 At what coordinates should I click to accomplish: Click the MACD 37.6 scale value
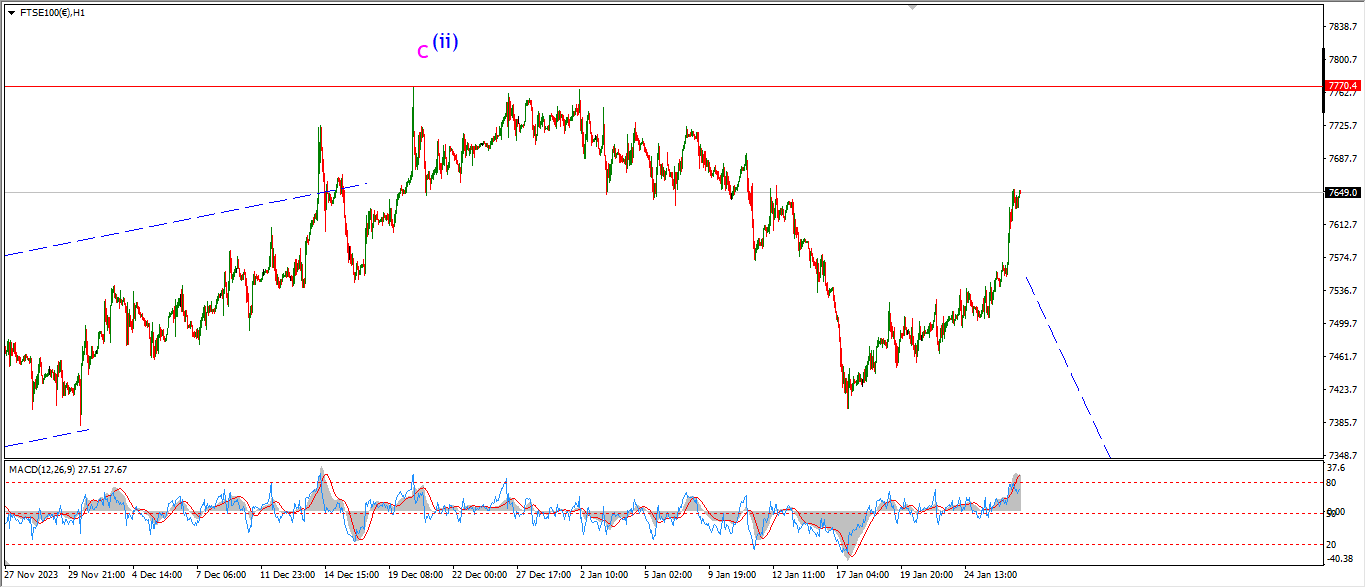1336,466
